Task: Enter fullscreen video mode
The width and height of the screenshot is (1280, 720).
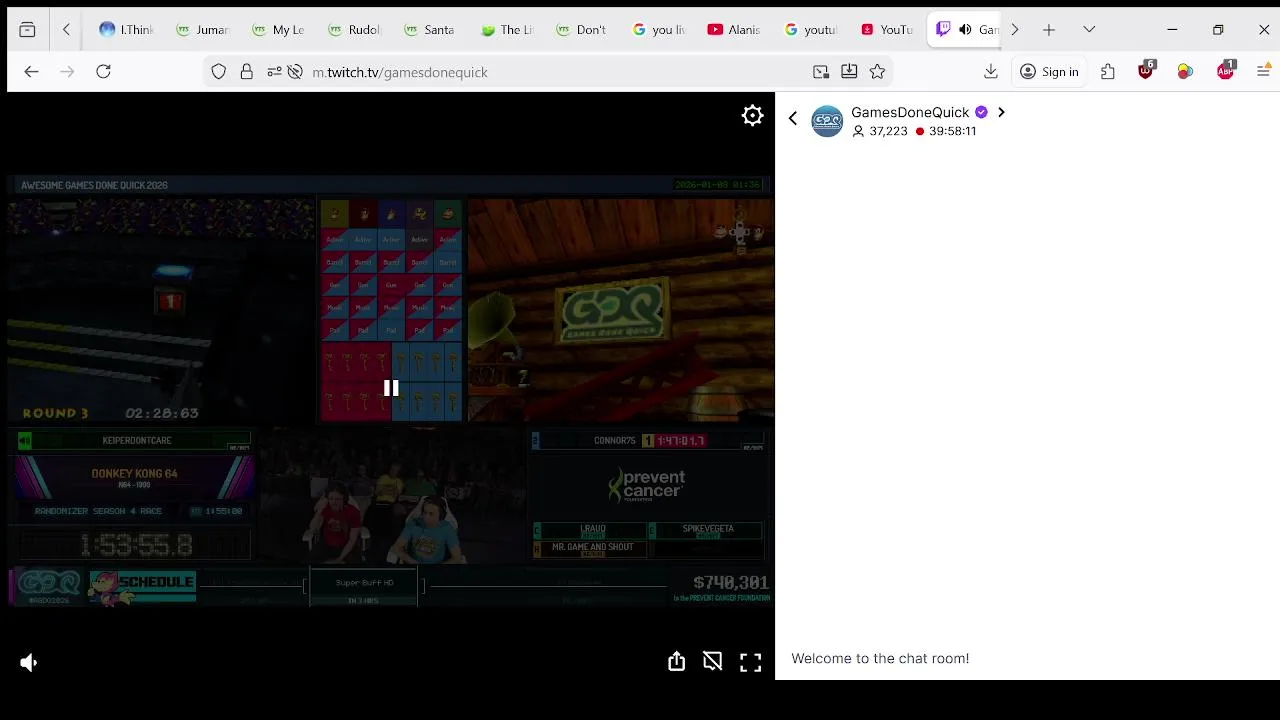Action: click(x=751, y=662)
